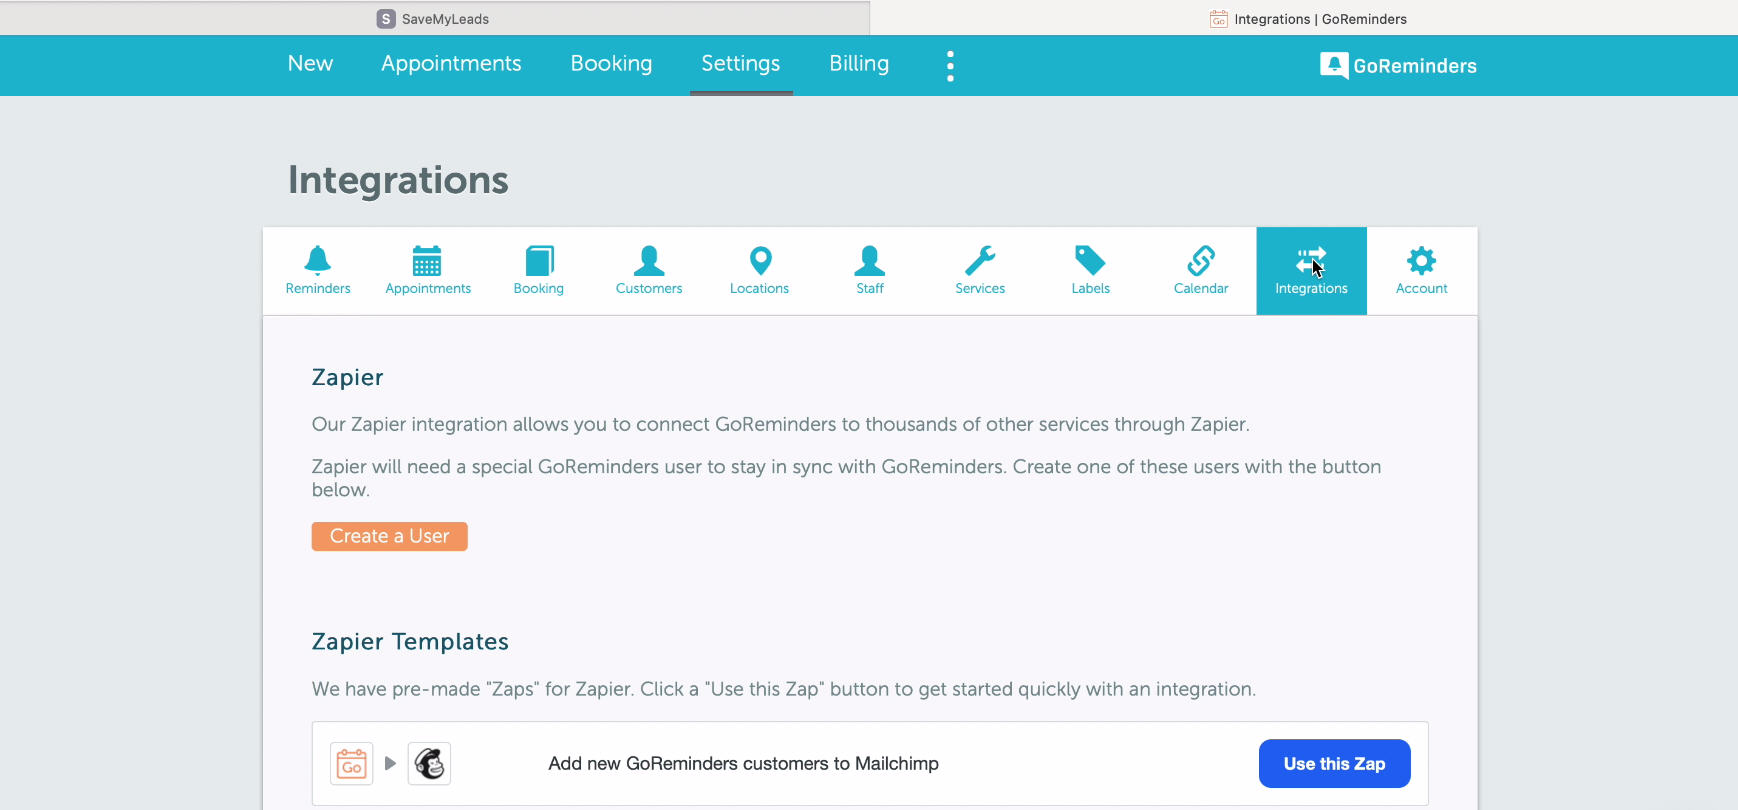This screenshot has height=810, width=1738.
Task: Click the Integrations page title
Action: pyautogui.click(x=399, y=181)
